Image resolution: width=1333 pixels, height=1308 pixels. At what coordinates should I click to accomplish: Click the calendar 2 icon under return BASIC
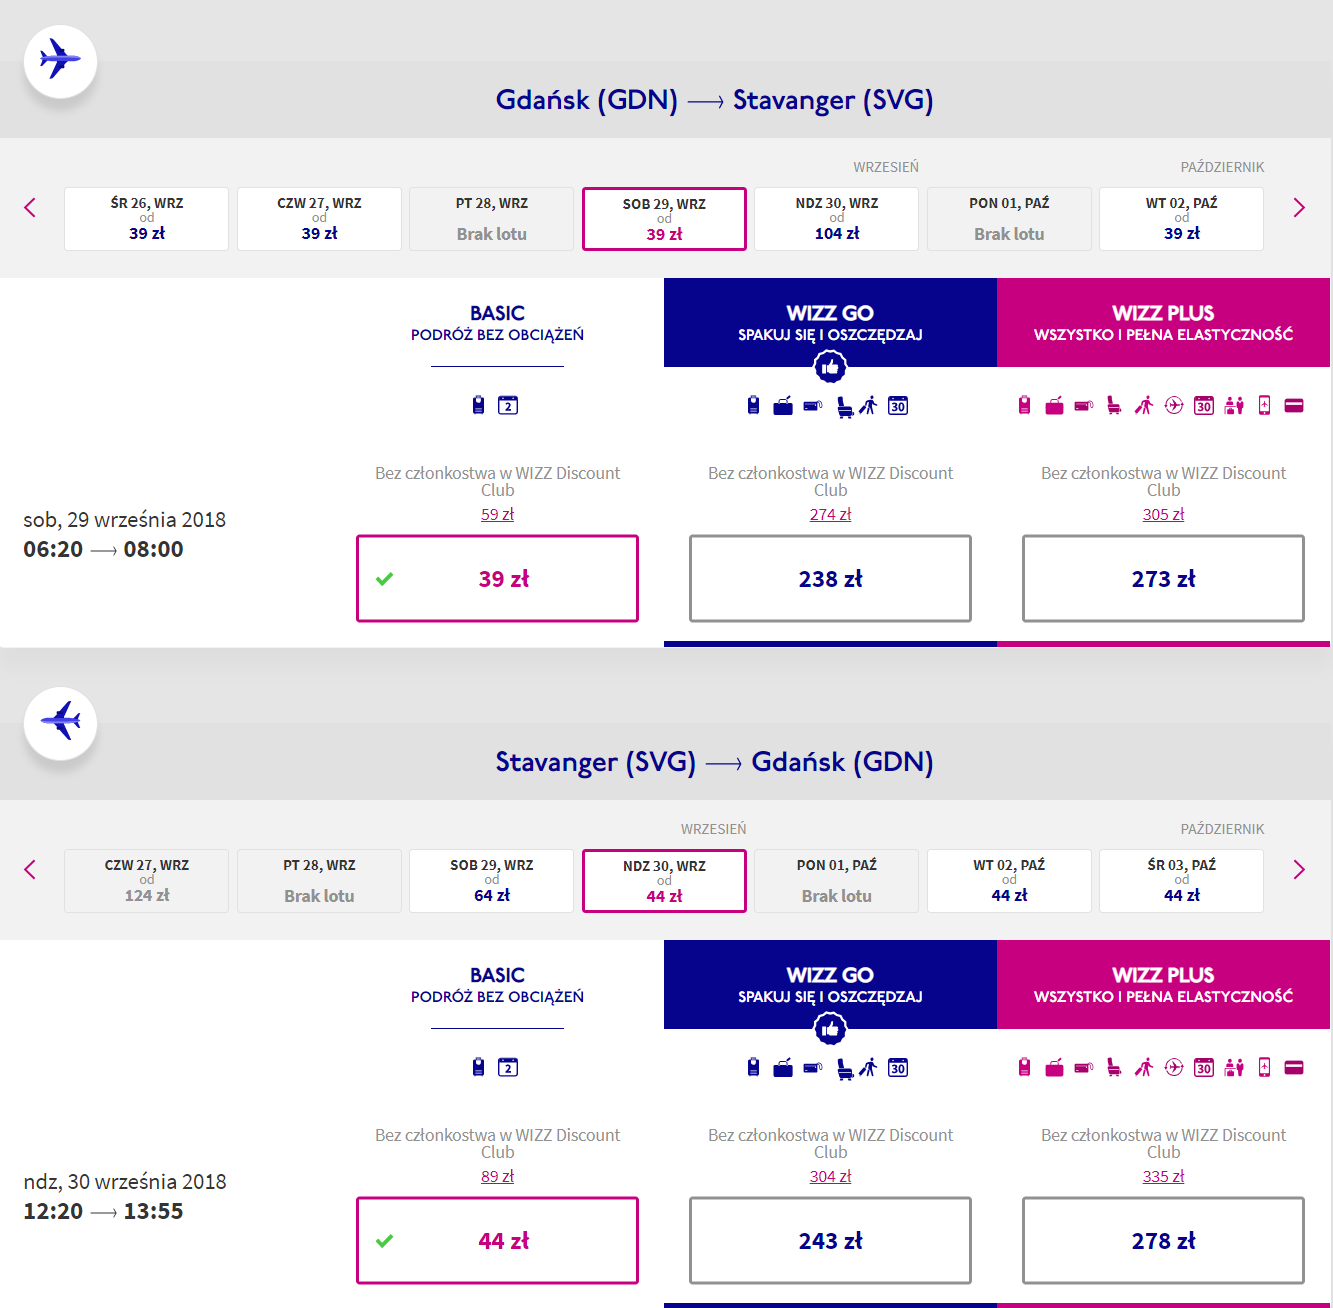(x=508, y=1067)
